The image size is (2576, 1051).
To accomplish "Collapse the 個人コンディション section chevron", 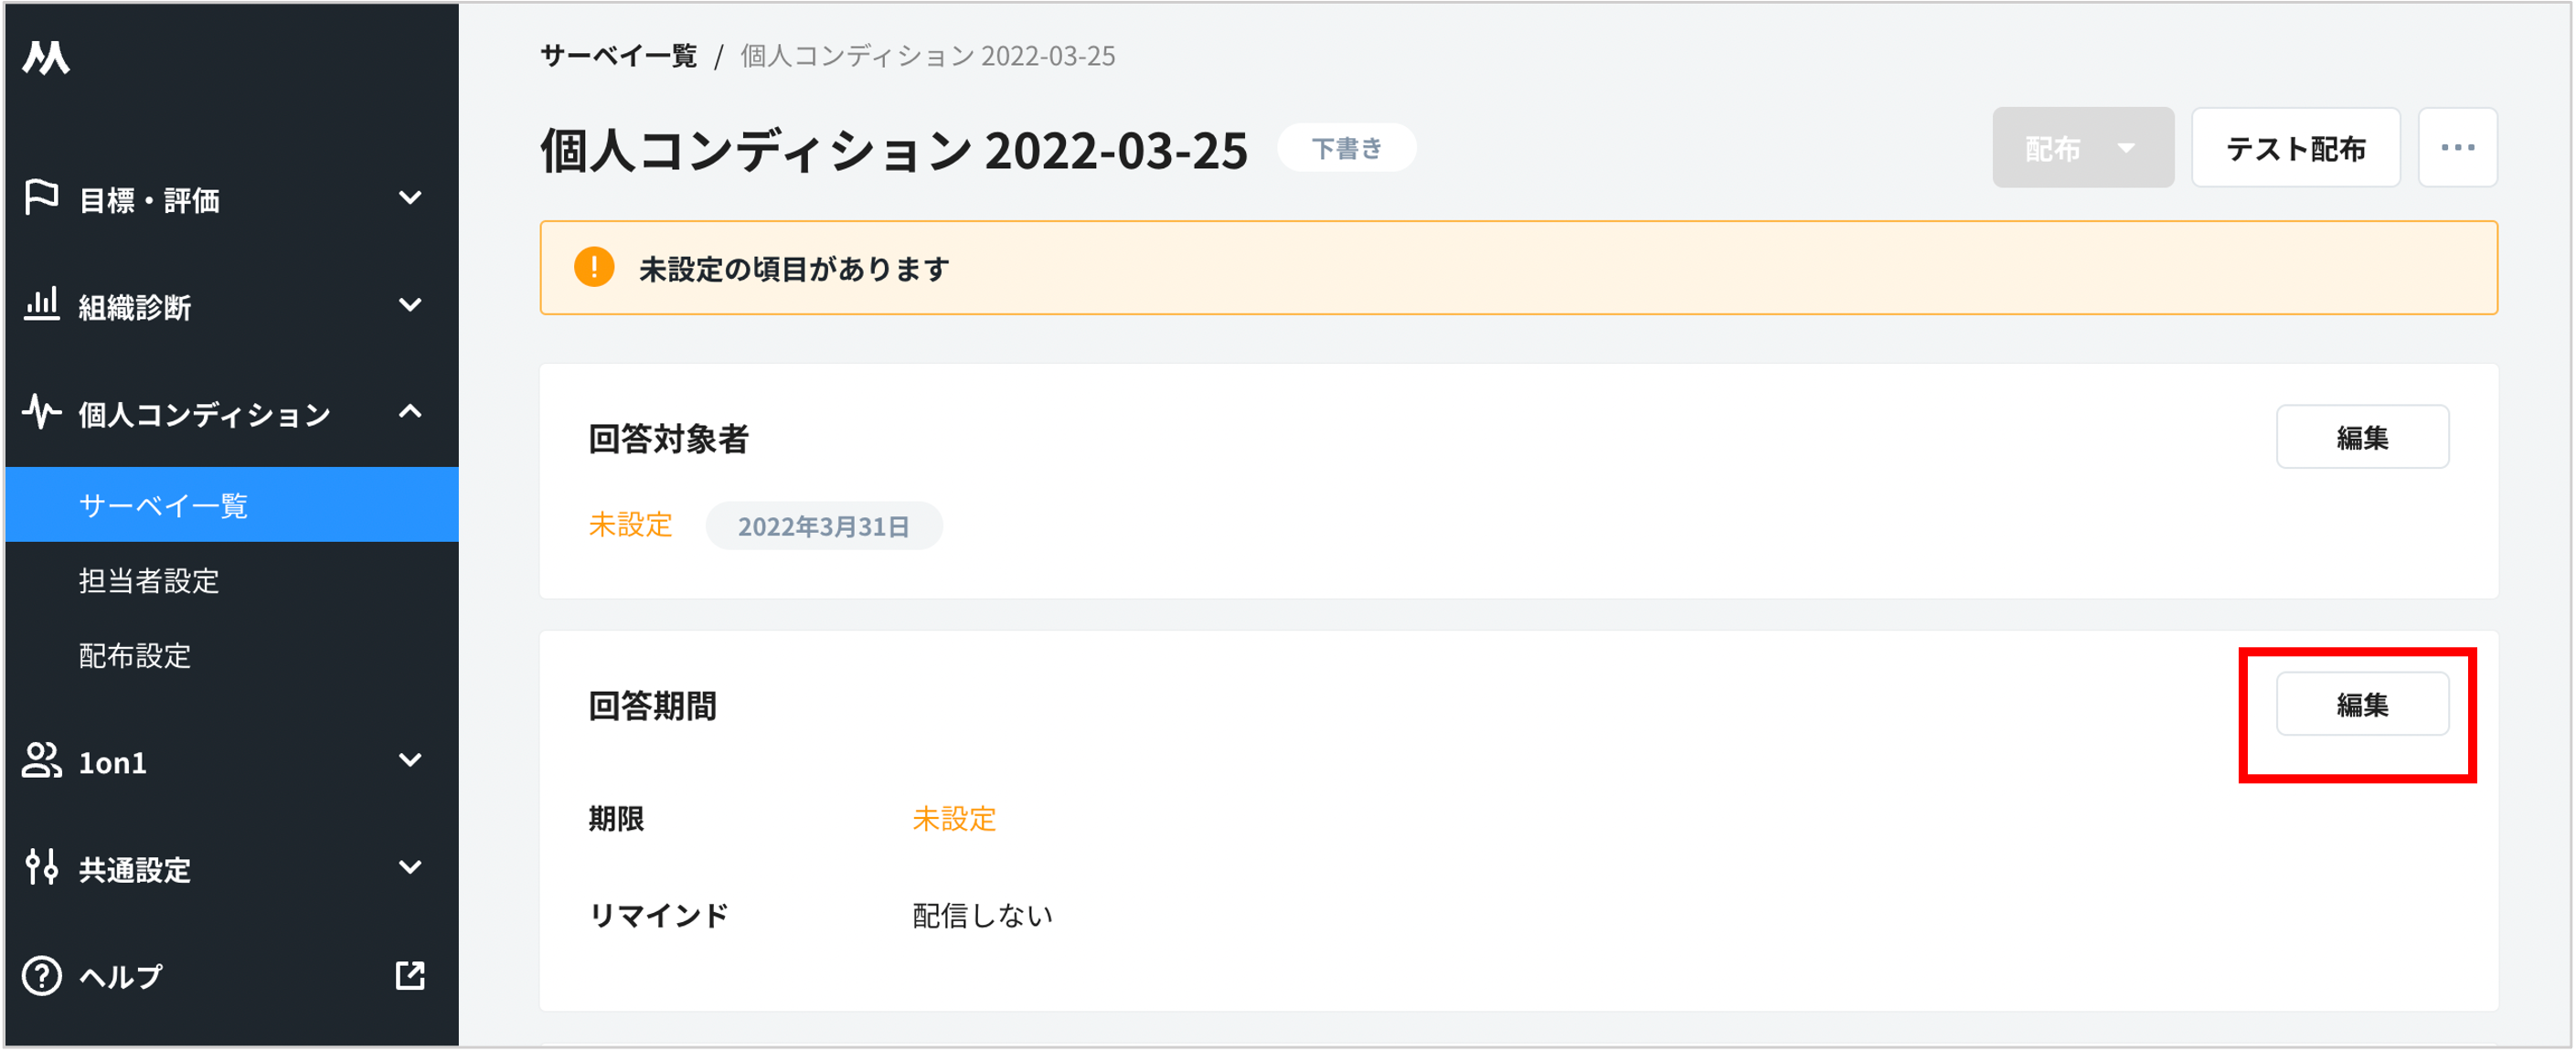I will tap(410, 411).
